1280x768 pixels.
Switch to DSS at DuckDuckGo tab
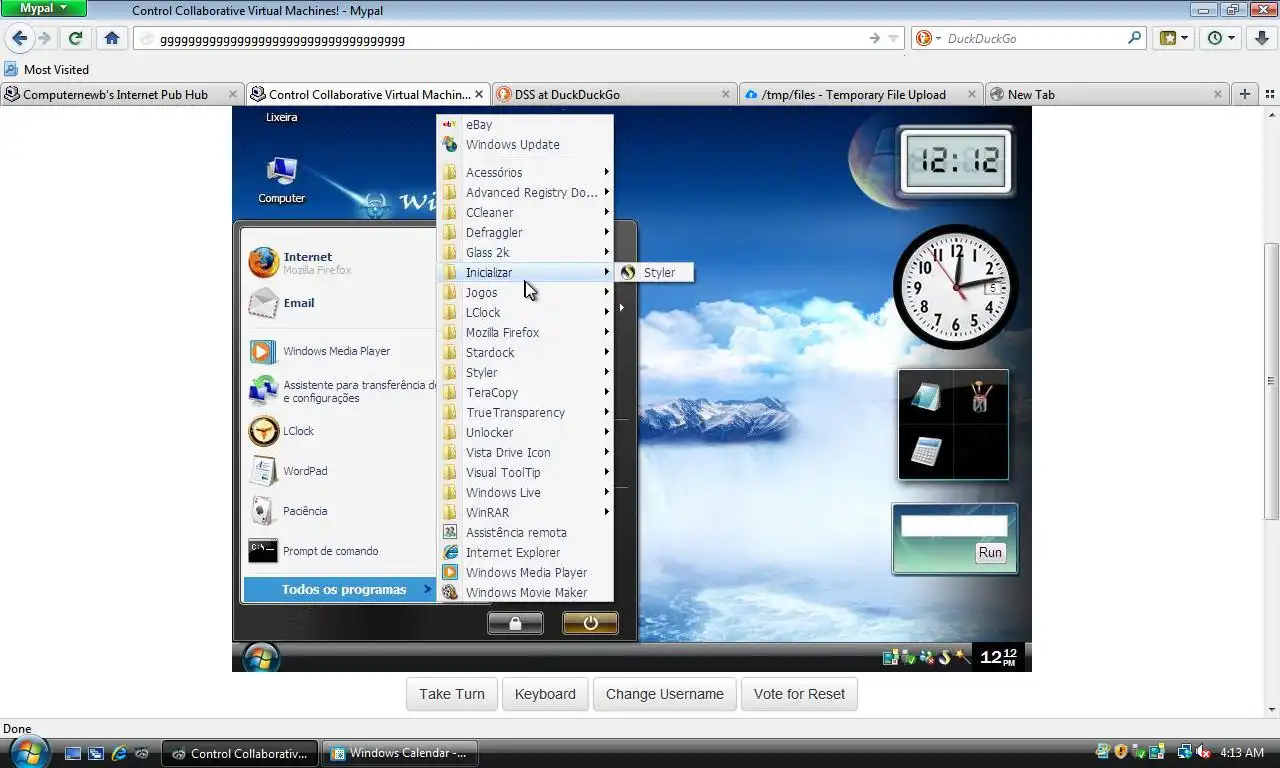[614, 94]
